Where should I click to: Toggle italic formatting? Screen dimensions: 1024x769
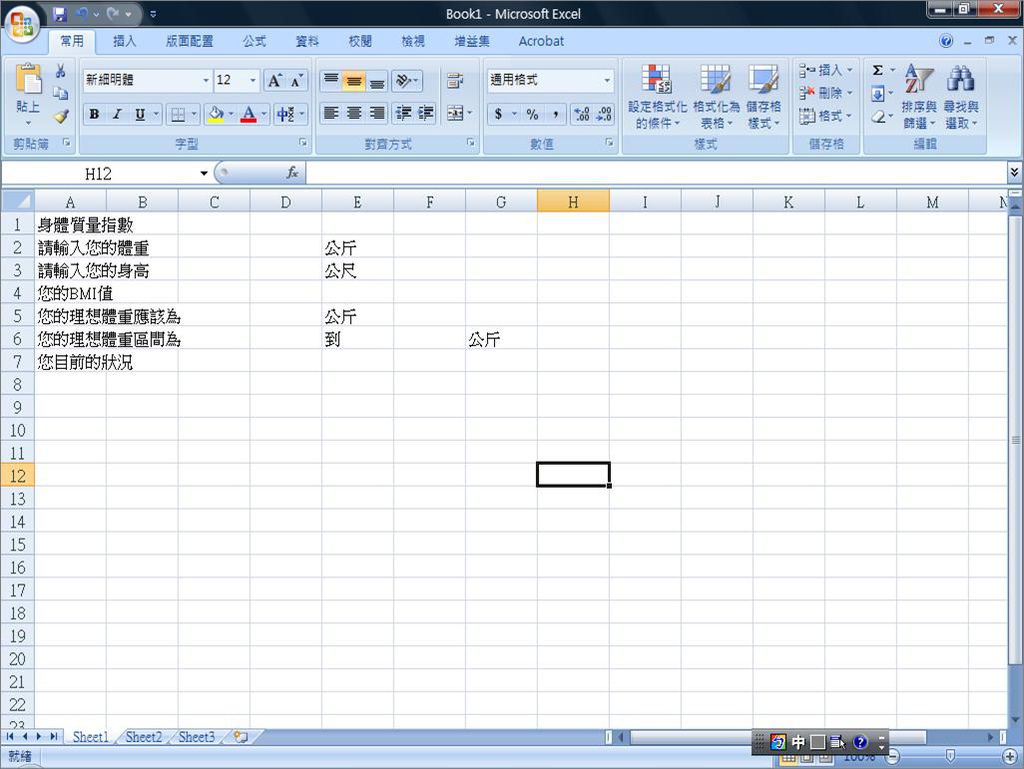coord(117,115)
